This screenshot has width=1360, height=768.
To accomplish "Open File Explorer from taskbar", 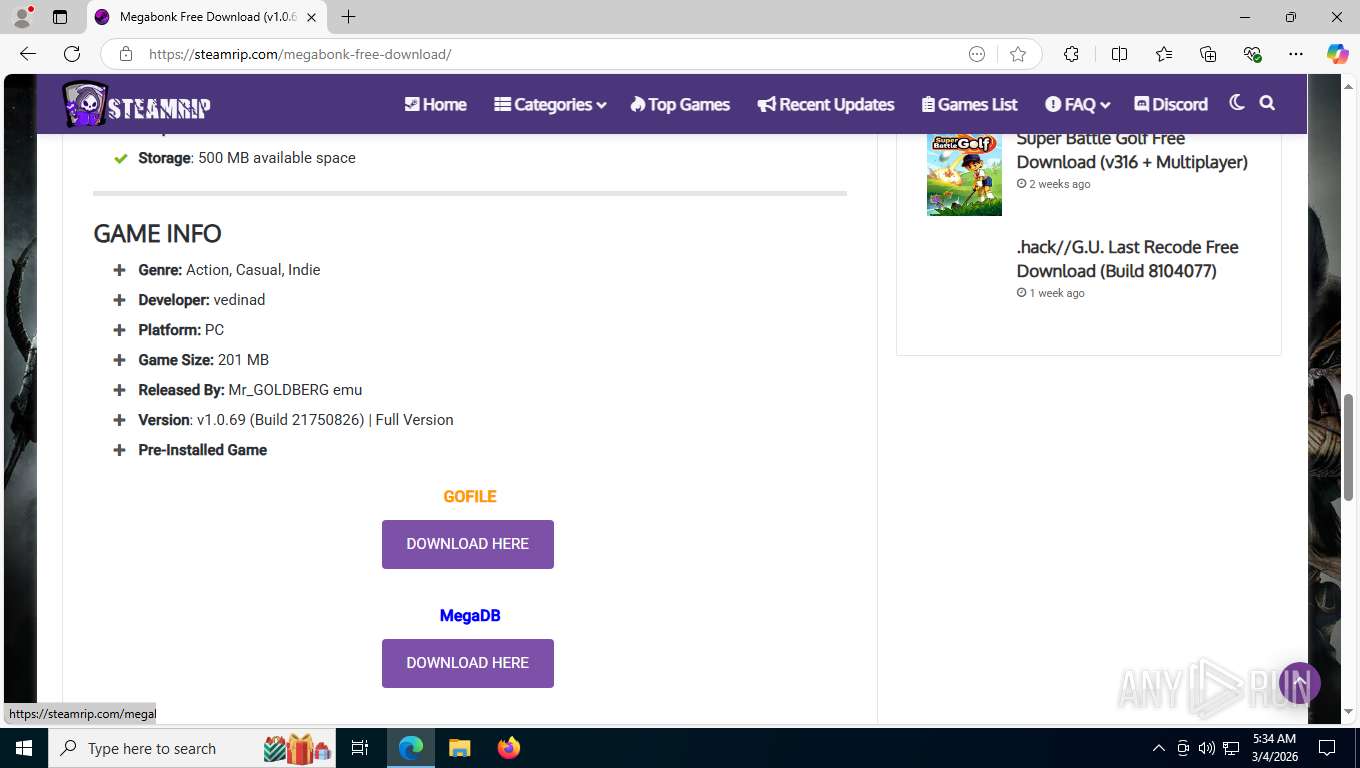I will point(459,748).
